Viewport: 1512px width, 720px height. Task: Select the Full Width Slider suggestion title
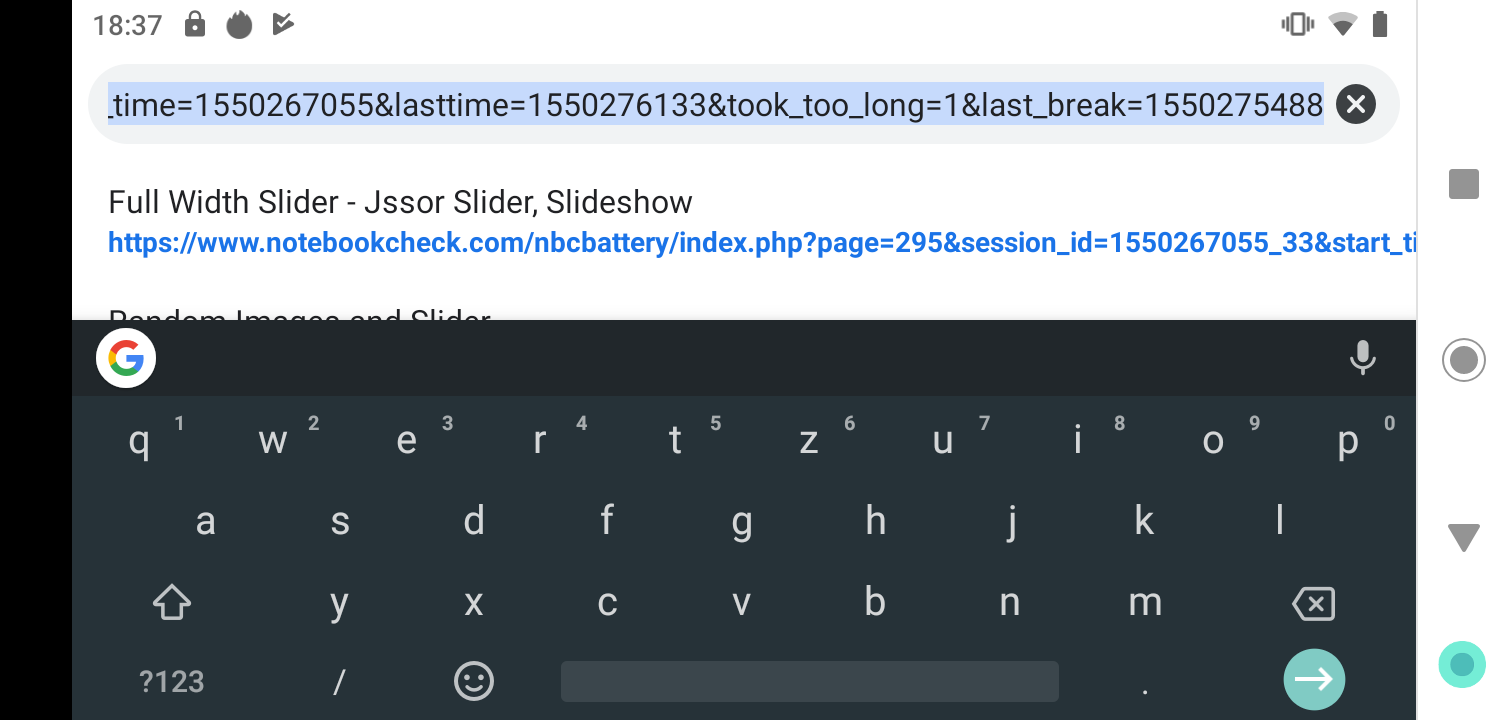[x=400, y=202]
